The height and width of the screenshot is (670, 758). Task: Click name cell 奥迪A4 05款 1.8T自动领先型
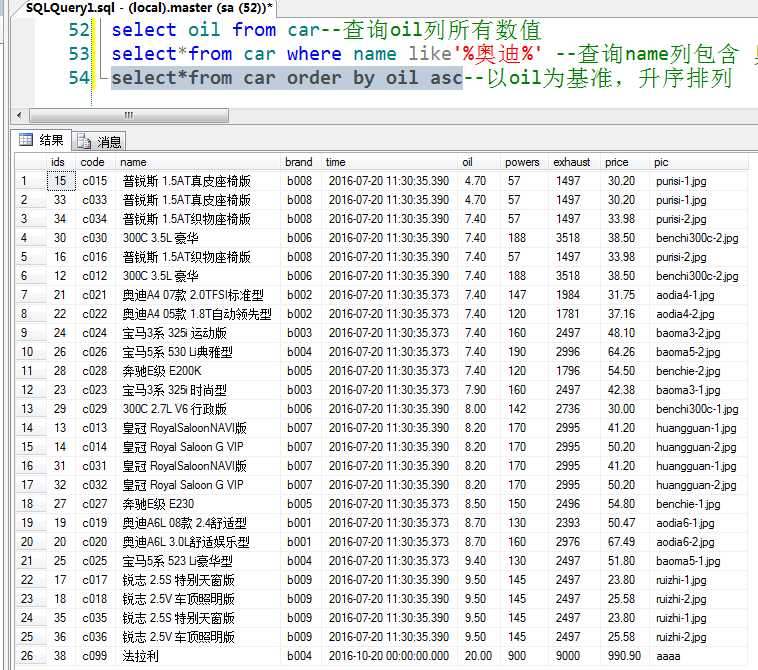(x=197, y=314)
